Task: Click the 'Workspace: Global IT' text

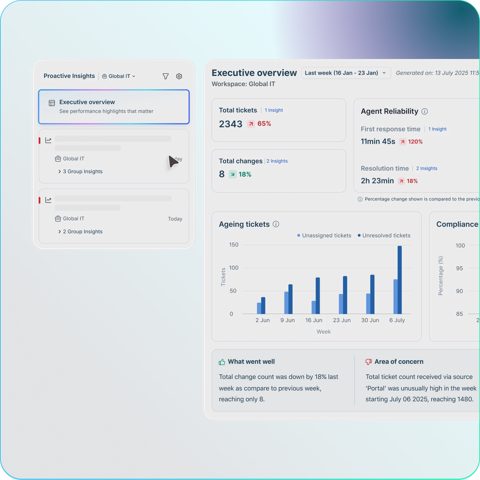Action: click(243, 84)
